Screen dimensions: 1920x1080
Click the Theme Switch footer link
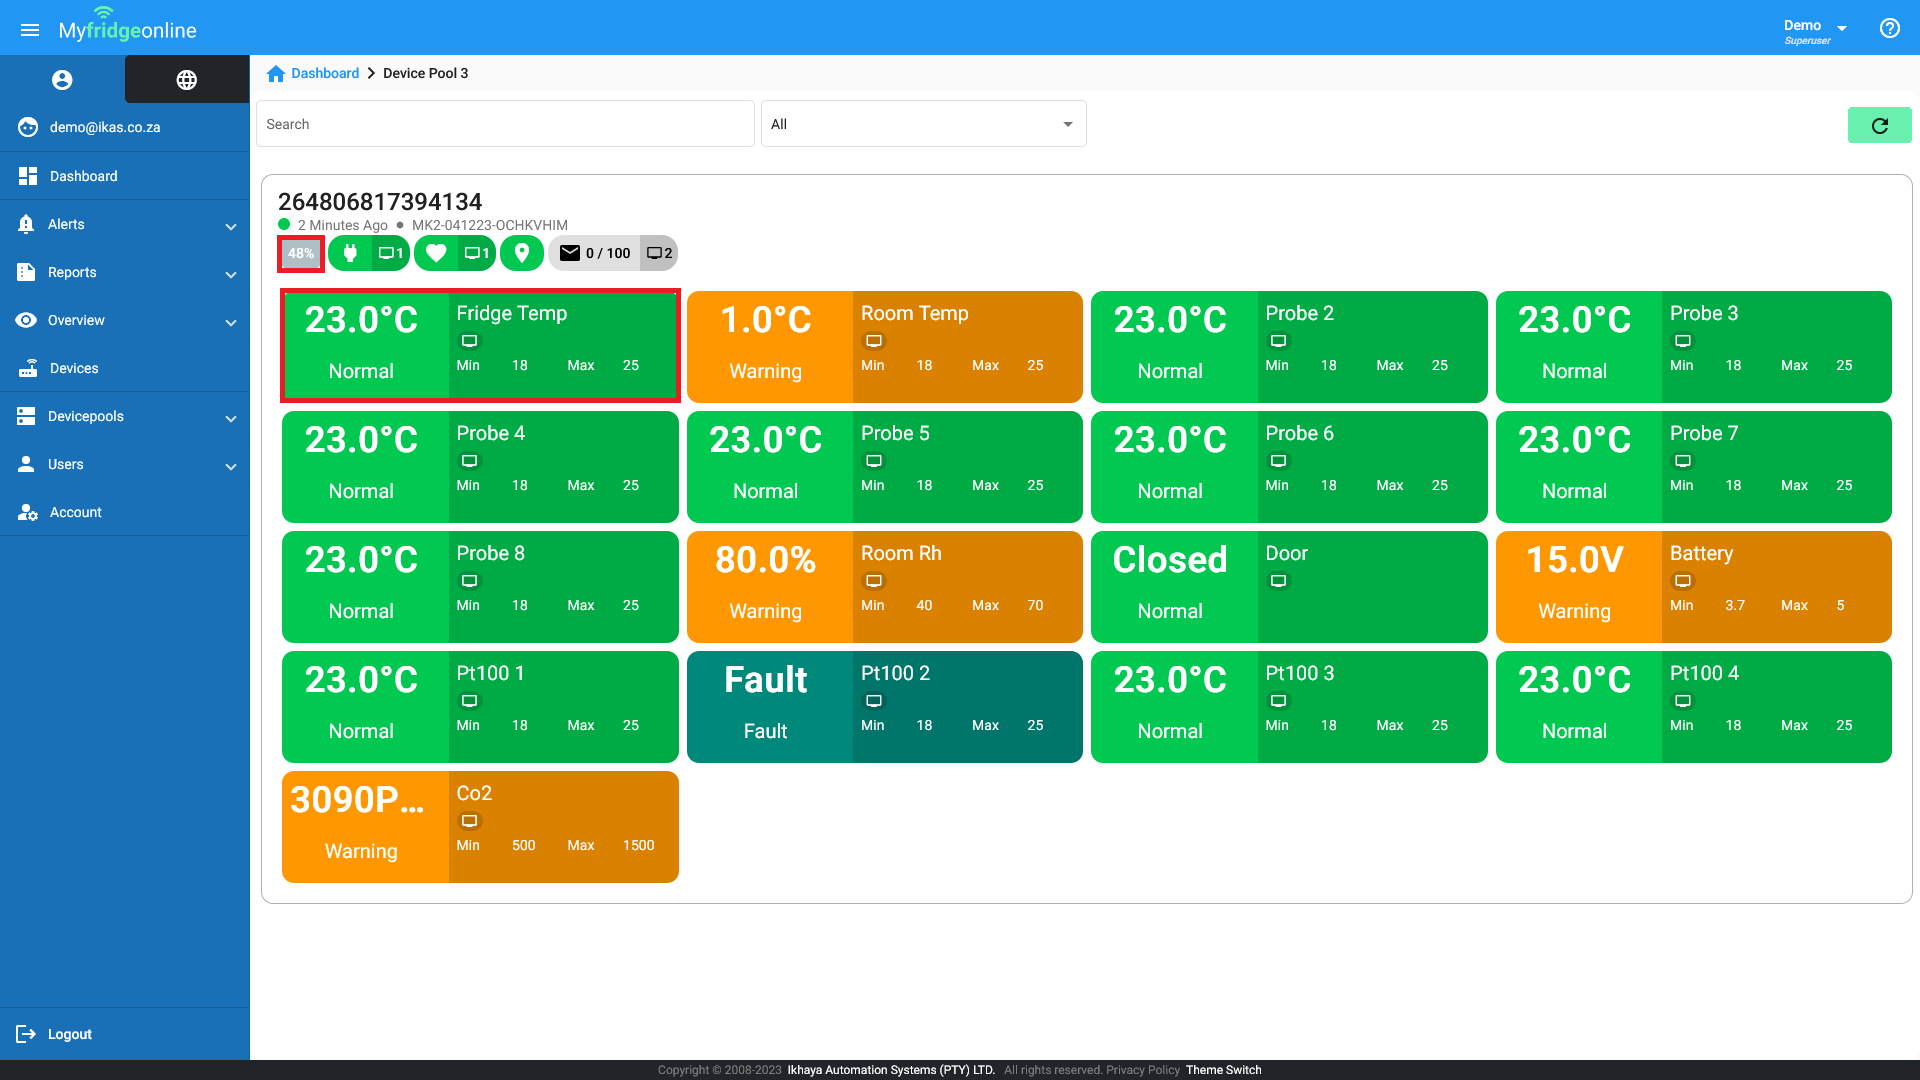(1224, 1070)
